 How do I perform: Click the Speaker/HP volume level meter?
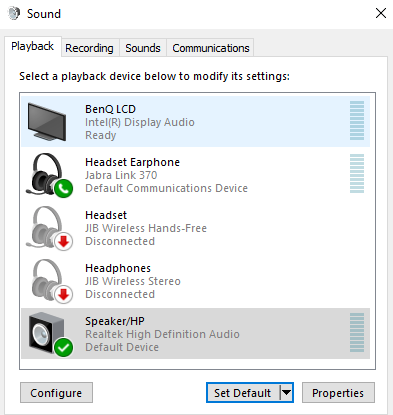357,333
